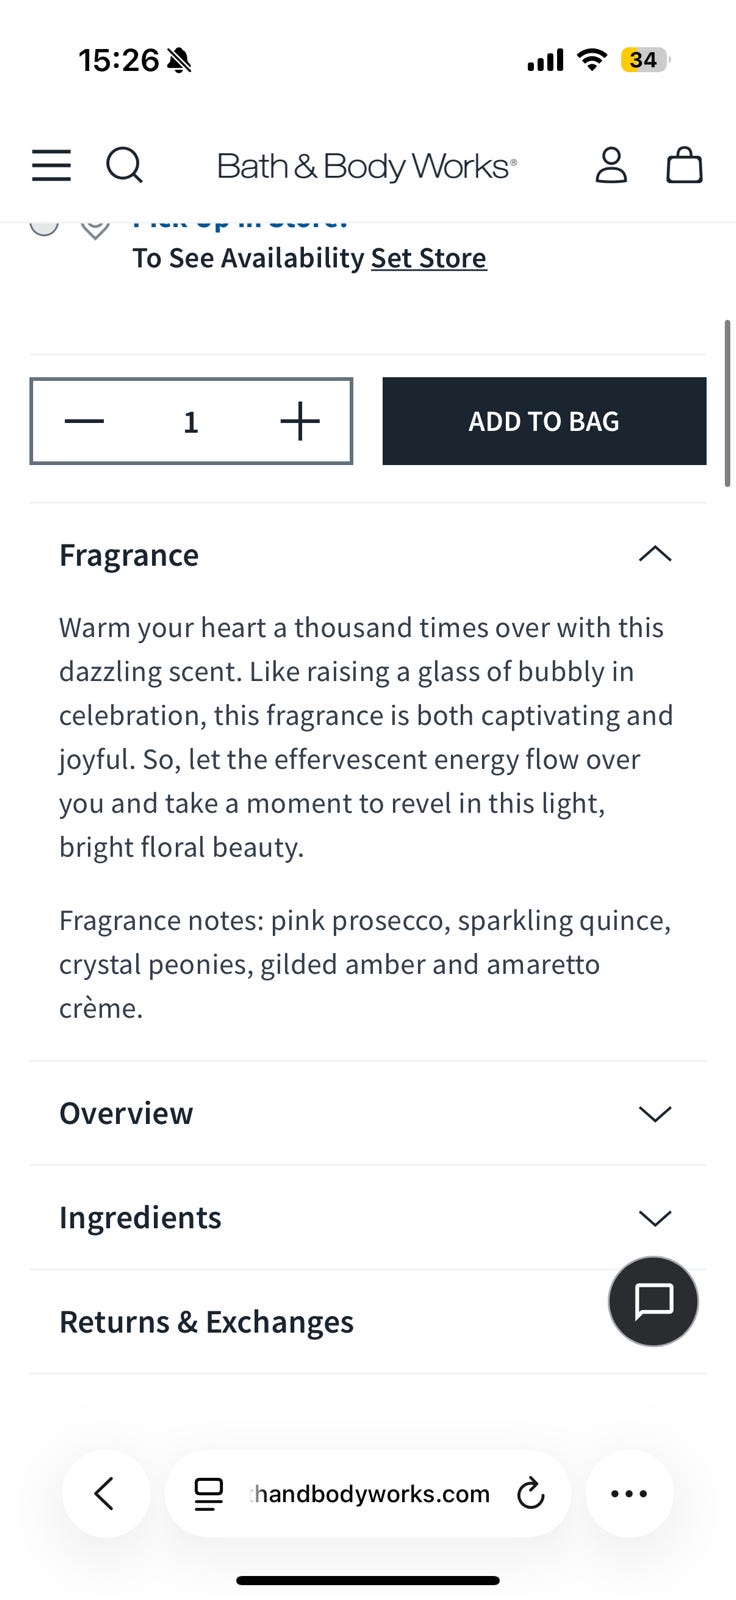Go back with browser back arrow
The height and width of the screenshot is (1600, 736).
pos(105,1493)
